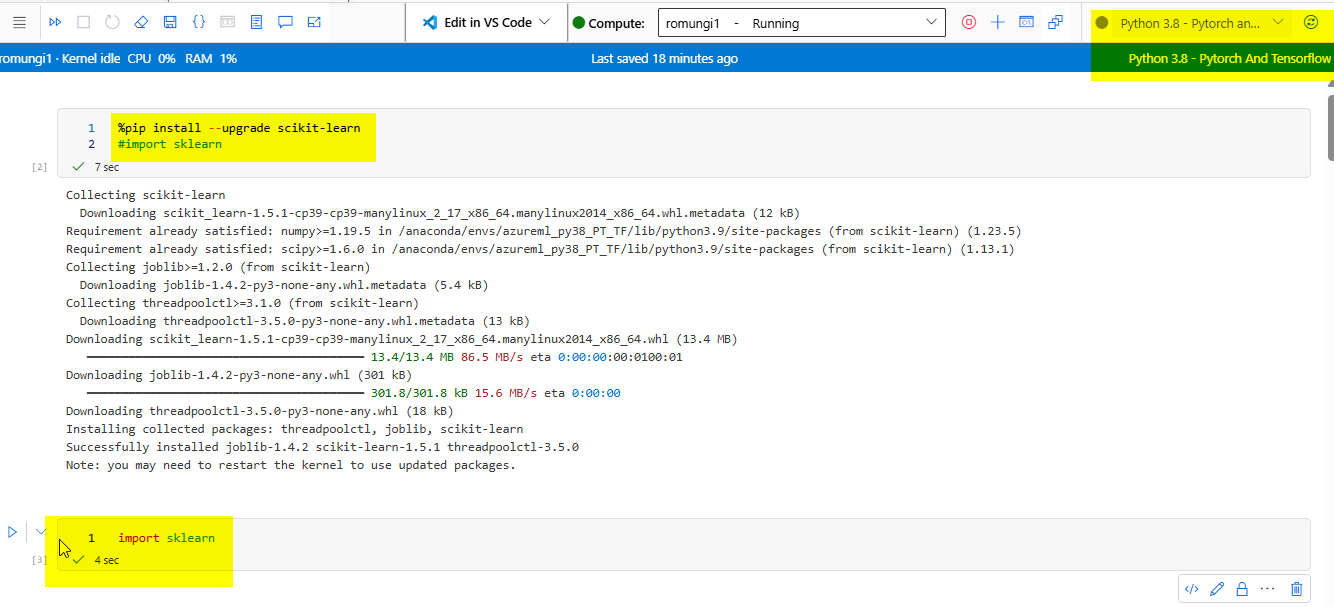The width and height of the screenshot is (1334, 607).
Task: Click the restart kernel note output line
Action: pos(290,465)
